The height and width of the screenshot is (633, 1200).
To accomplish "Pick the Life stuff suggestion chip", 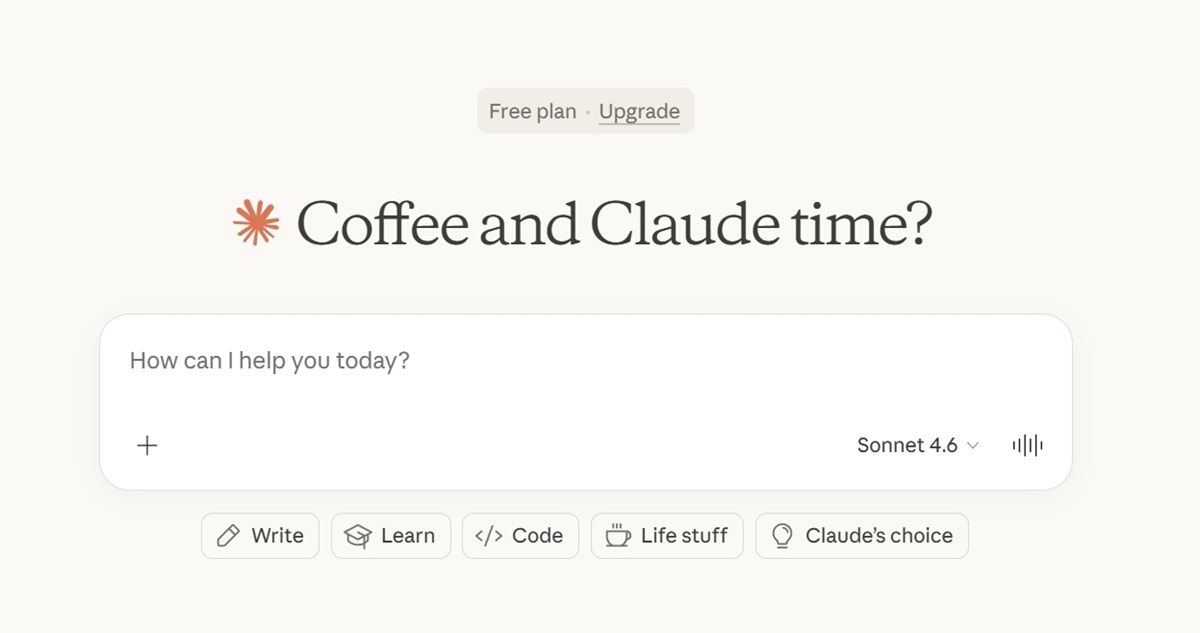I will tap(667, 536).
